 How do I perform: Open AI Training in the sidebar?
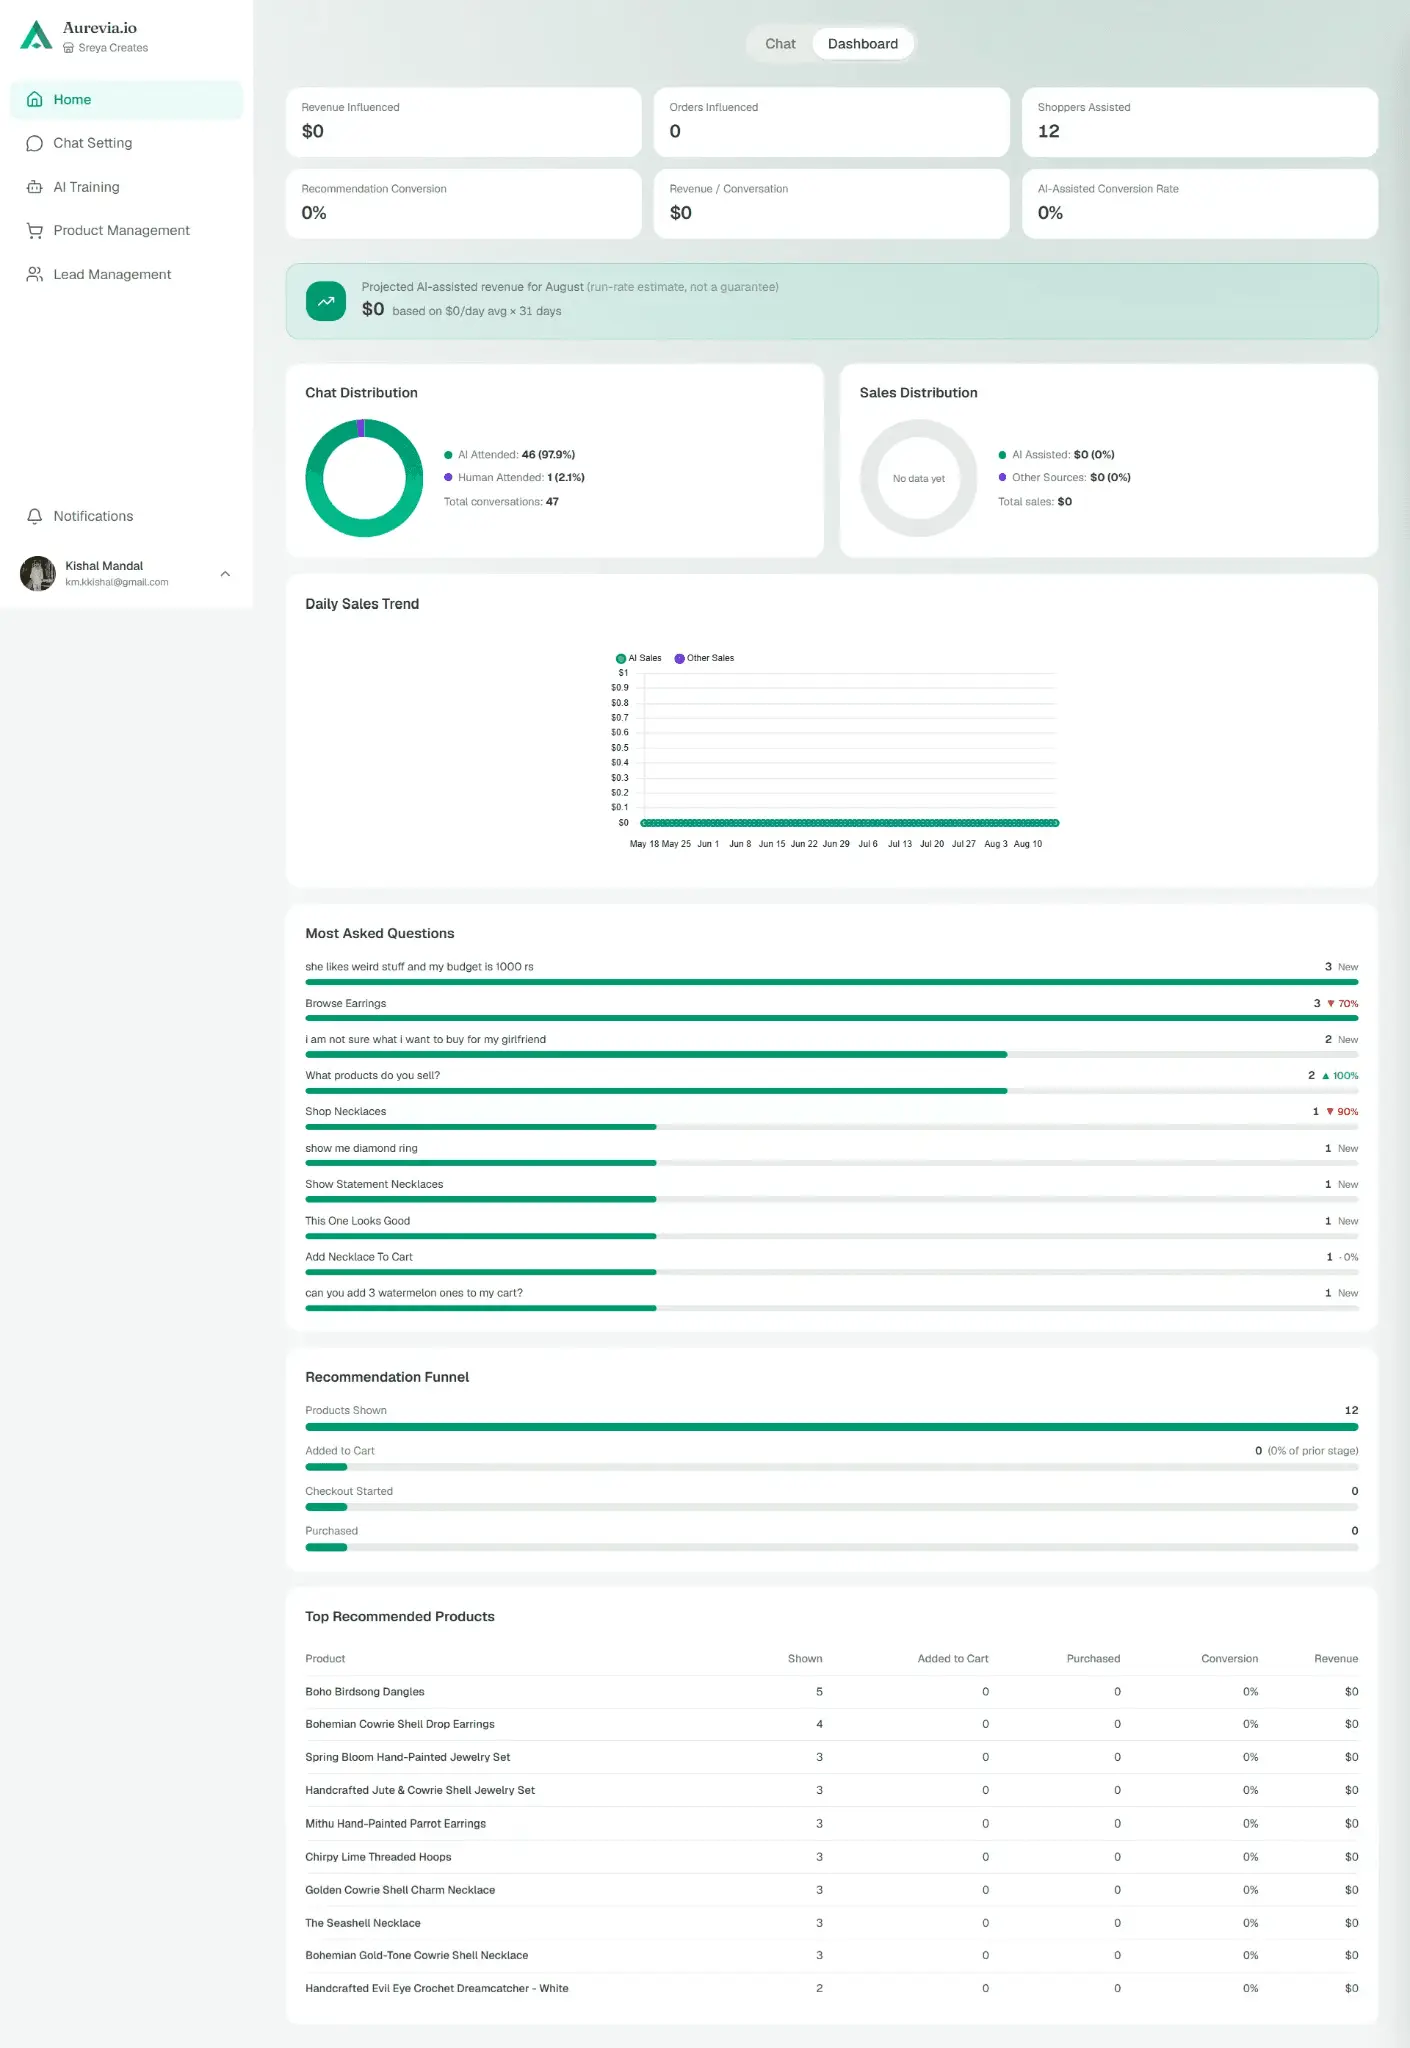click(x=126, y=187)
